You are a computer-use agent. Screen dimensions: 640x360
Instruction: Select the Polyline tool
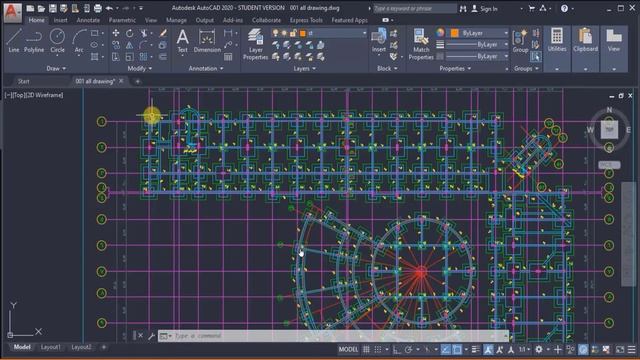click(34, 40)
